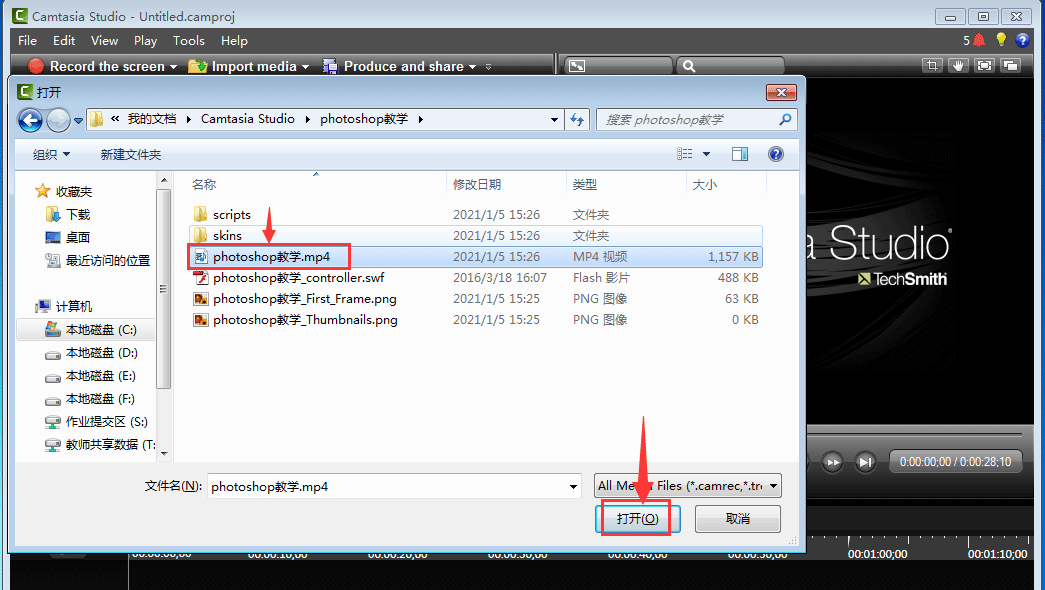Open the Tools menu
Viewport: 1045px width, 590px height.
(190, 41)
